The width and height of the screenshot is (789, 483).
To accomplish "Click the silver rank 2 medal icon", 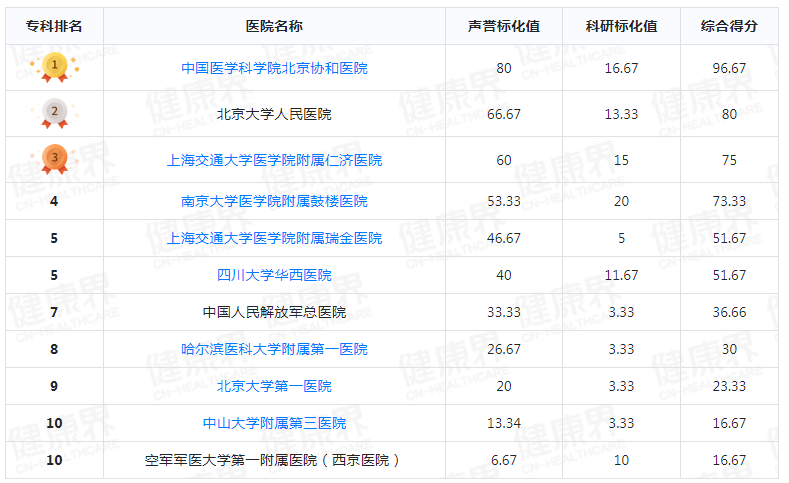I will [54, 113].
